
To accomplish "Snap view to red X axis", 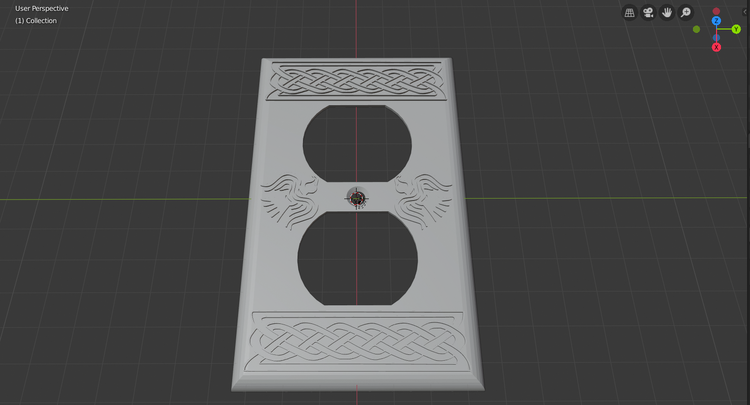I will pyautogui.click(x=716, y=47).
